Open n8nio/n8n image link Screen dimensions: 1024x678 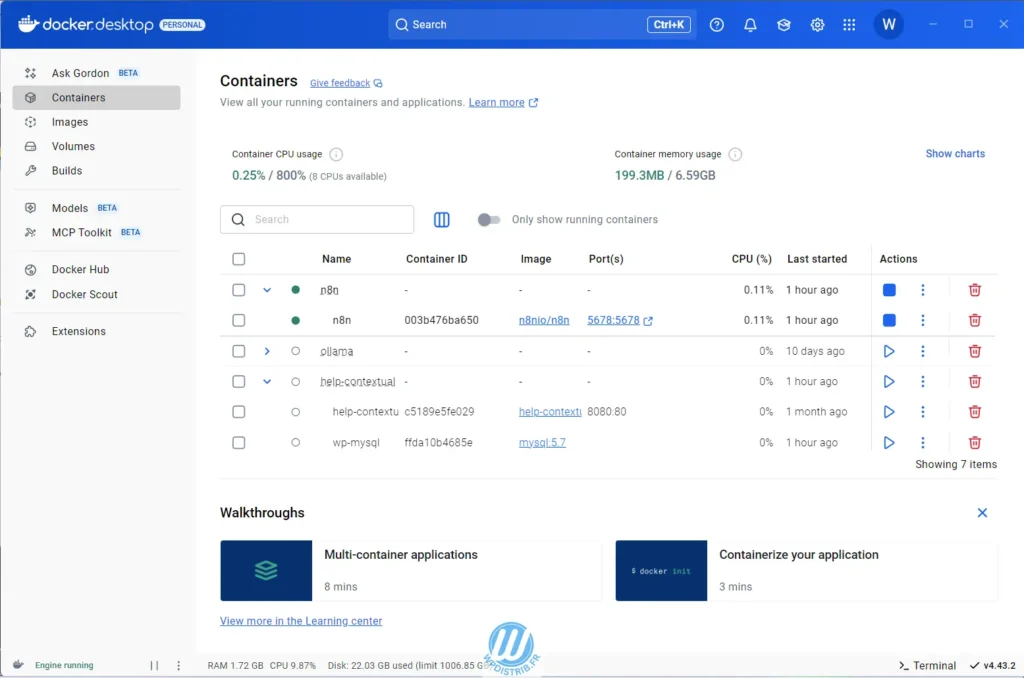pyautogui.click(x=544, y=320)
